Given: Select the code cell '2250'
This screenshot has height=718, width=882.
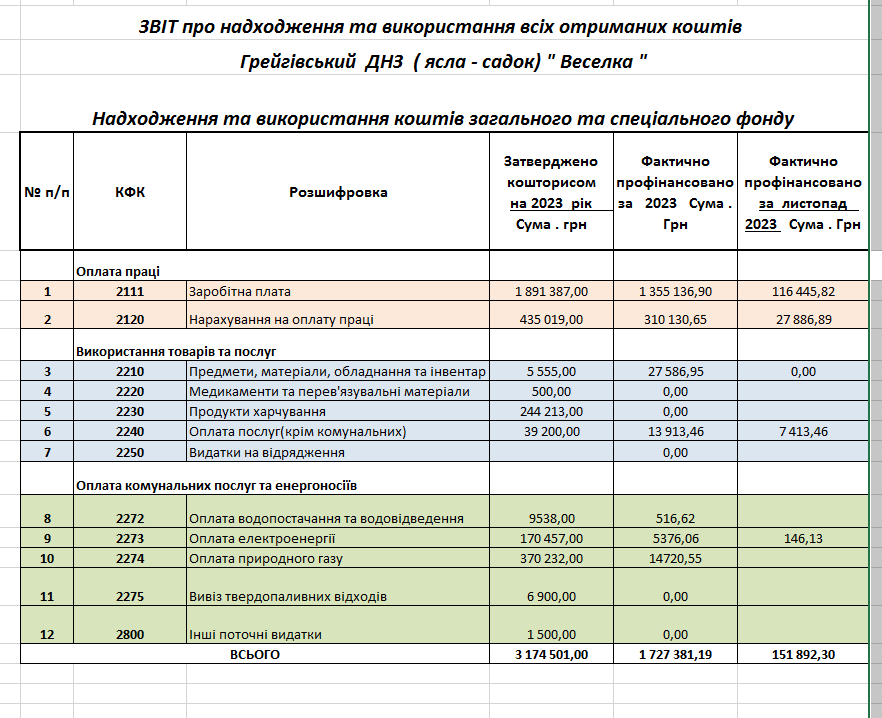Looking at the screenshot, I should (130, 452).
